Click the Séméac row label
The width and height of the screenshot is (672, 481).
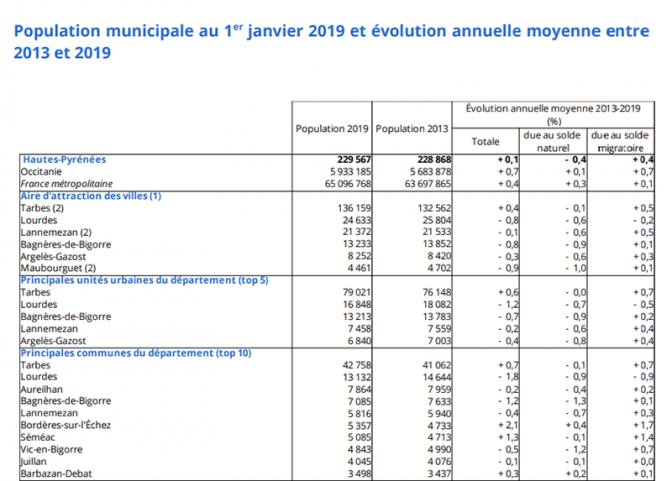[x=38, y=436]
